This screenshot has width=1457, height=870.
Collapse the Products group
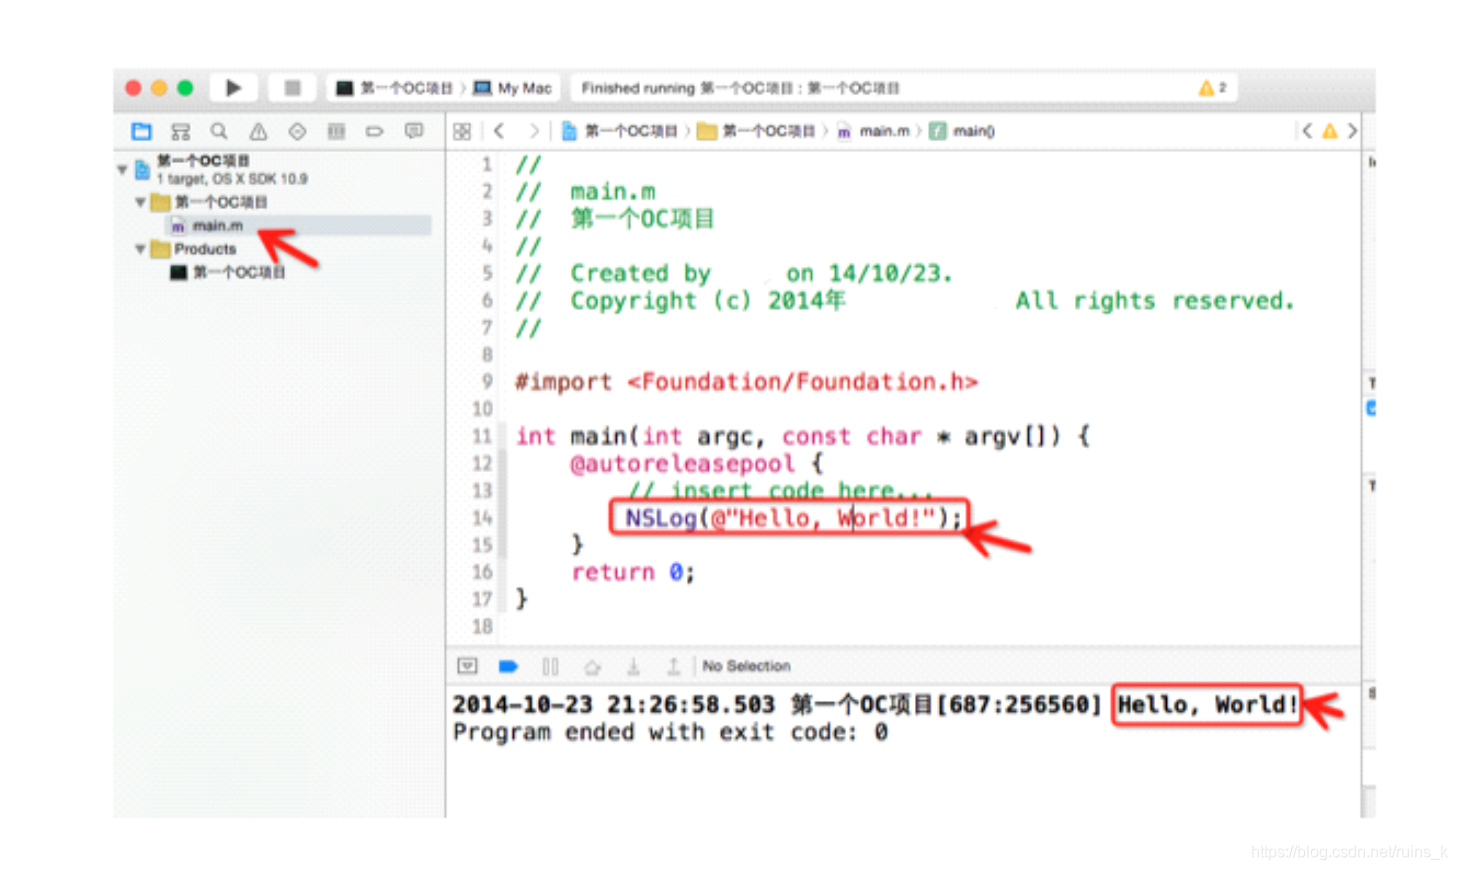pos(140,249)
